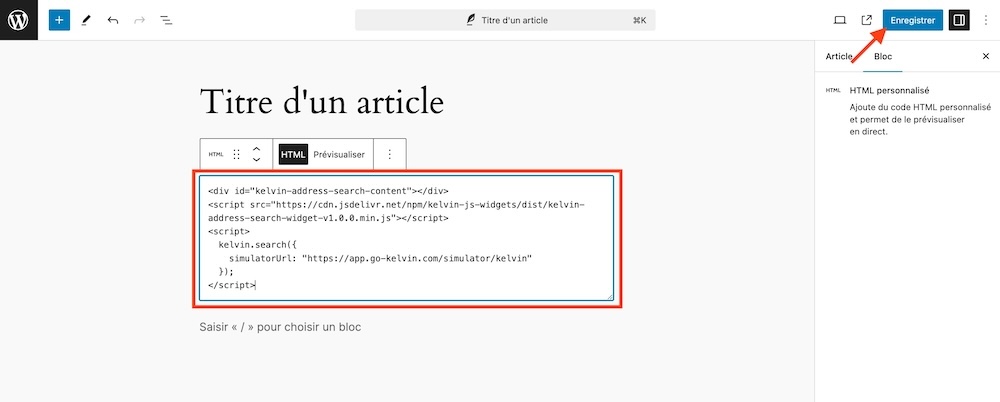Open the block options three-dot menu
The image size is (1000, 402).
(x=390, y=154)
